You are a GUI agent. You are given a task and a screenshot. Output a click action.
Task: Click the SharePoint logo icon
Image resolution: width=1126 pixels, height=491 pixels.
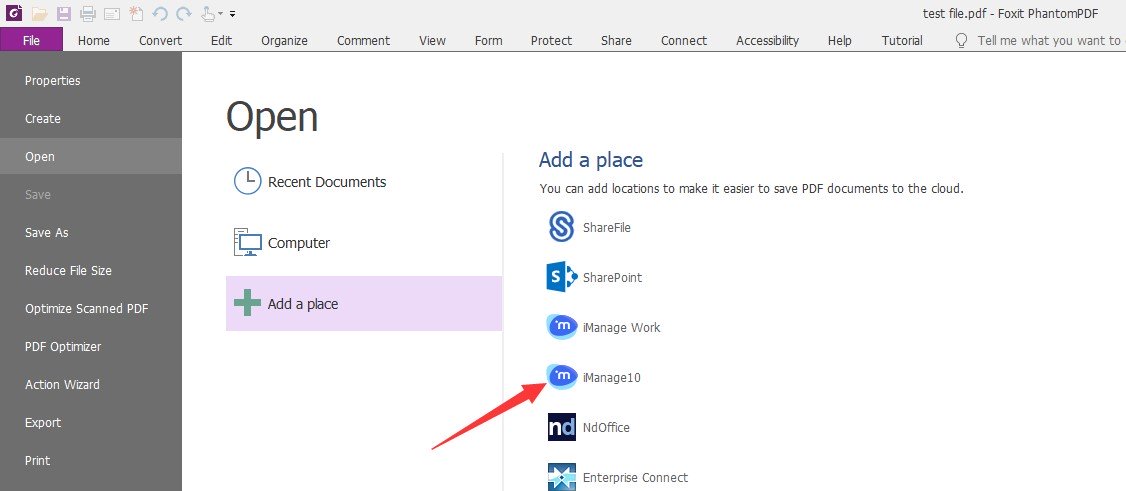click(x=562, y=277)
